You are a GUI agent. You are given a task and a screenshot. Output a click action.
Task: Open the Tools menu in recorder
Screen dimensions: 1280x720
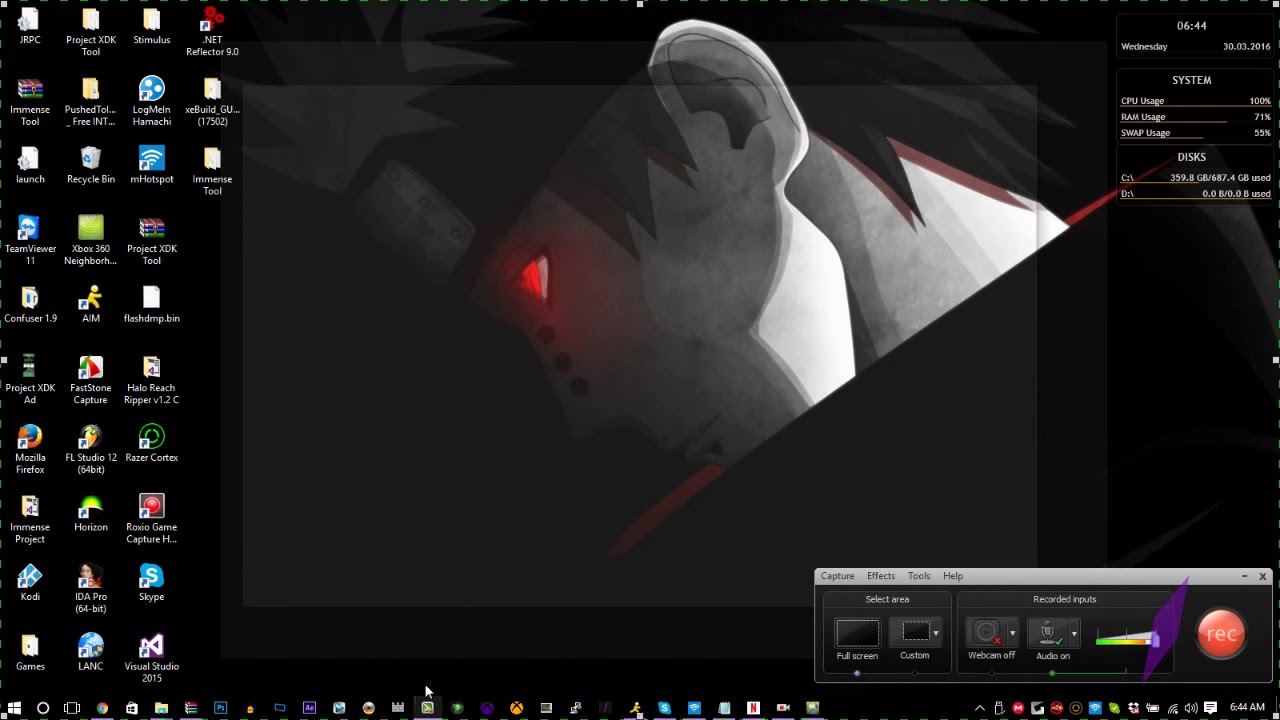919,576
